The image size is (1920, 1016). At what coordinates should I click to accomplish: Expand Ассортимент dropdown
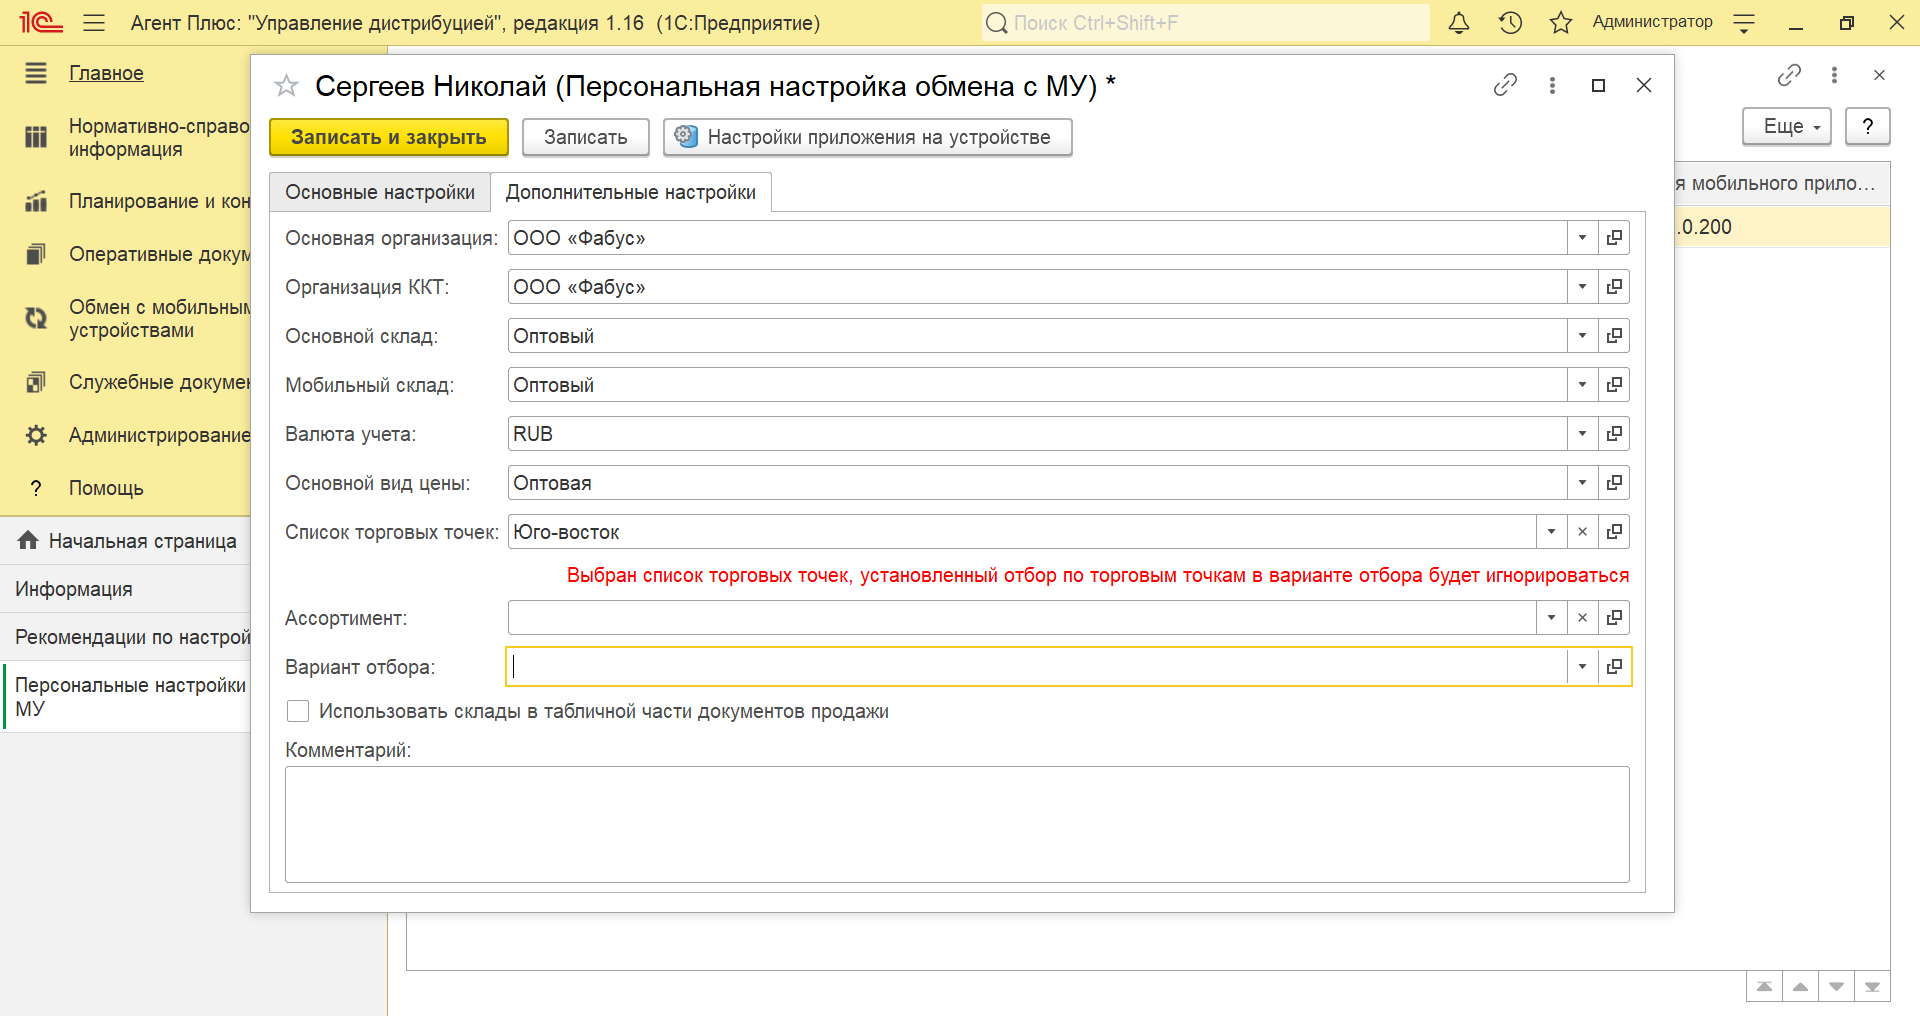[1551, 618]
